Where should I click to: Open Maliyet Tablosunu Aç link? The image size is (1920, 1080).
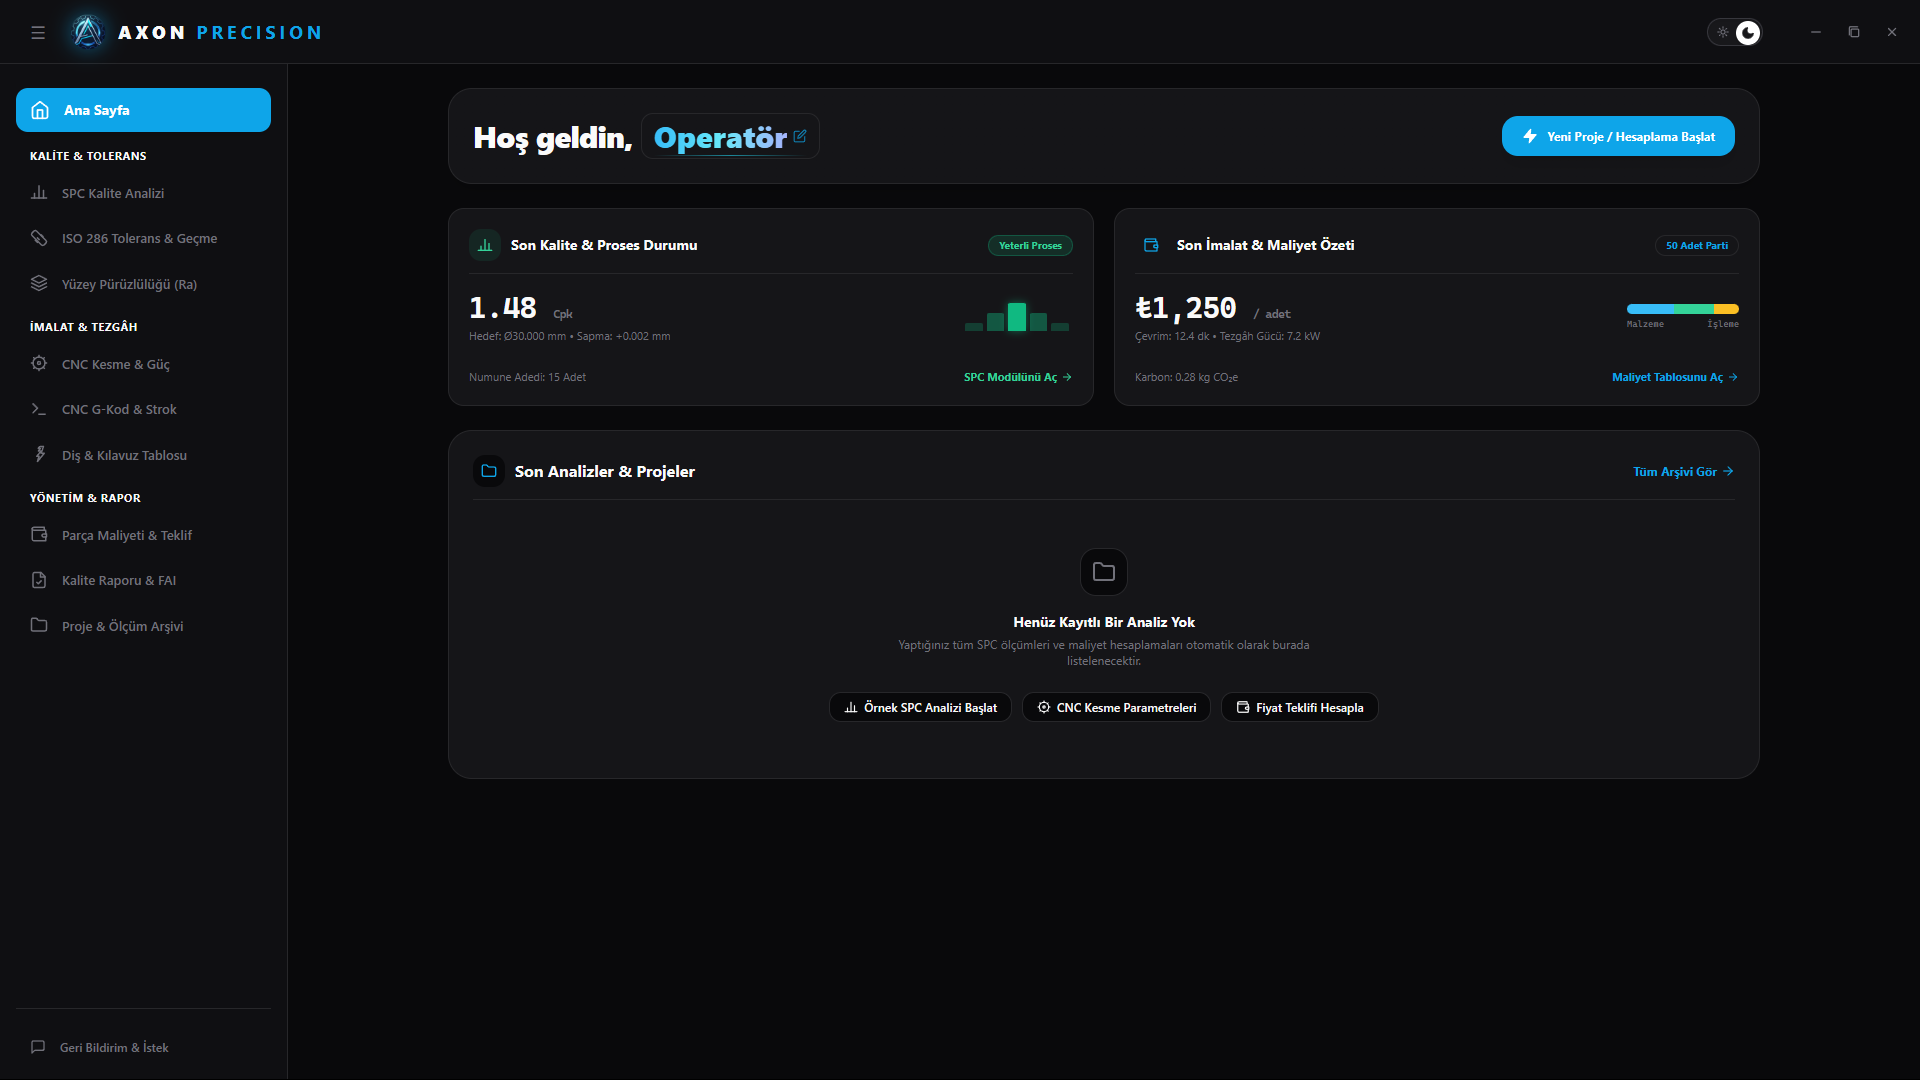[1675, 377]
